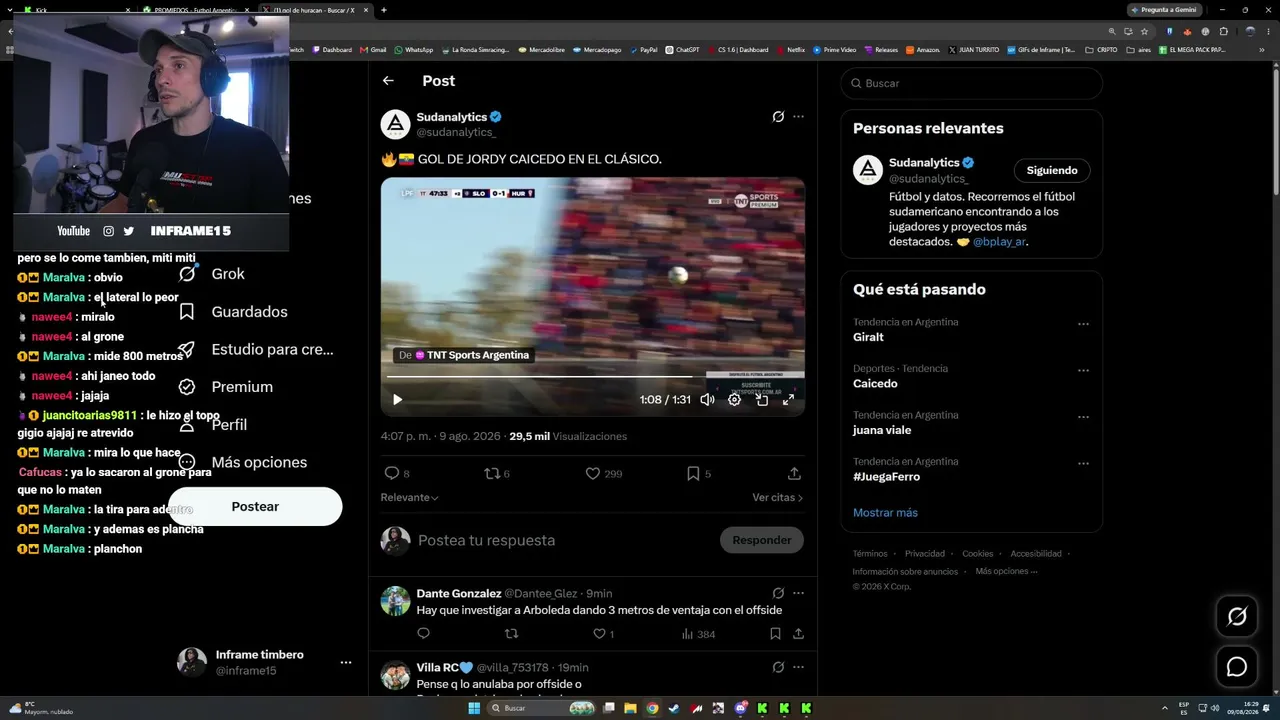1280x720 pixels.
Task: Open the Caicedo trending topic
Action: (x=875, y=384)
